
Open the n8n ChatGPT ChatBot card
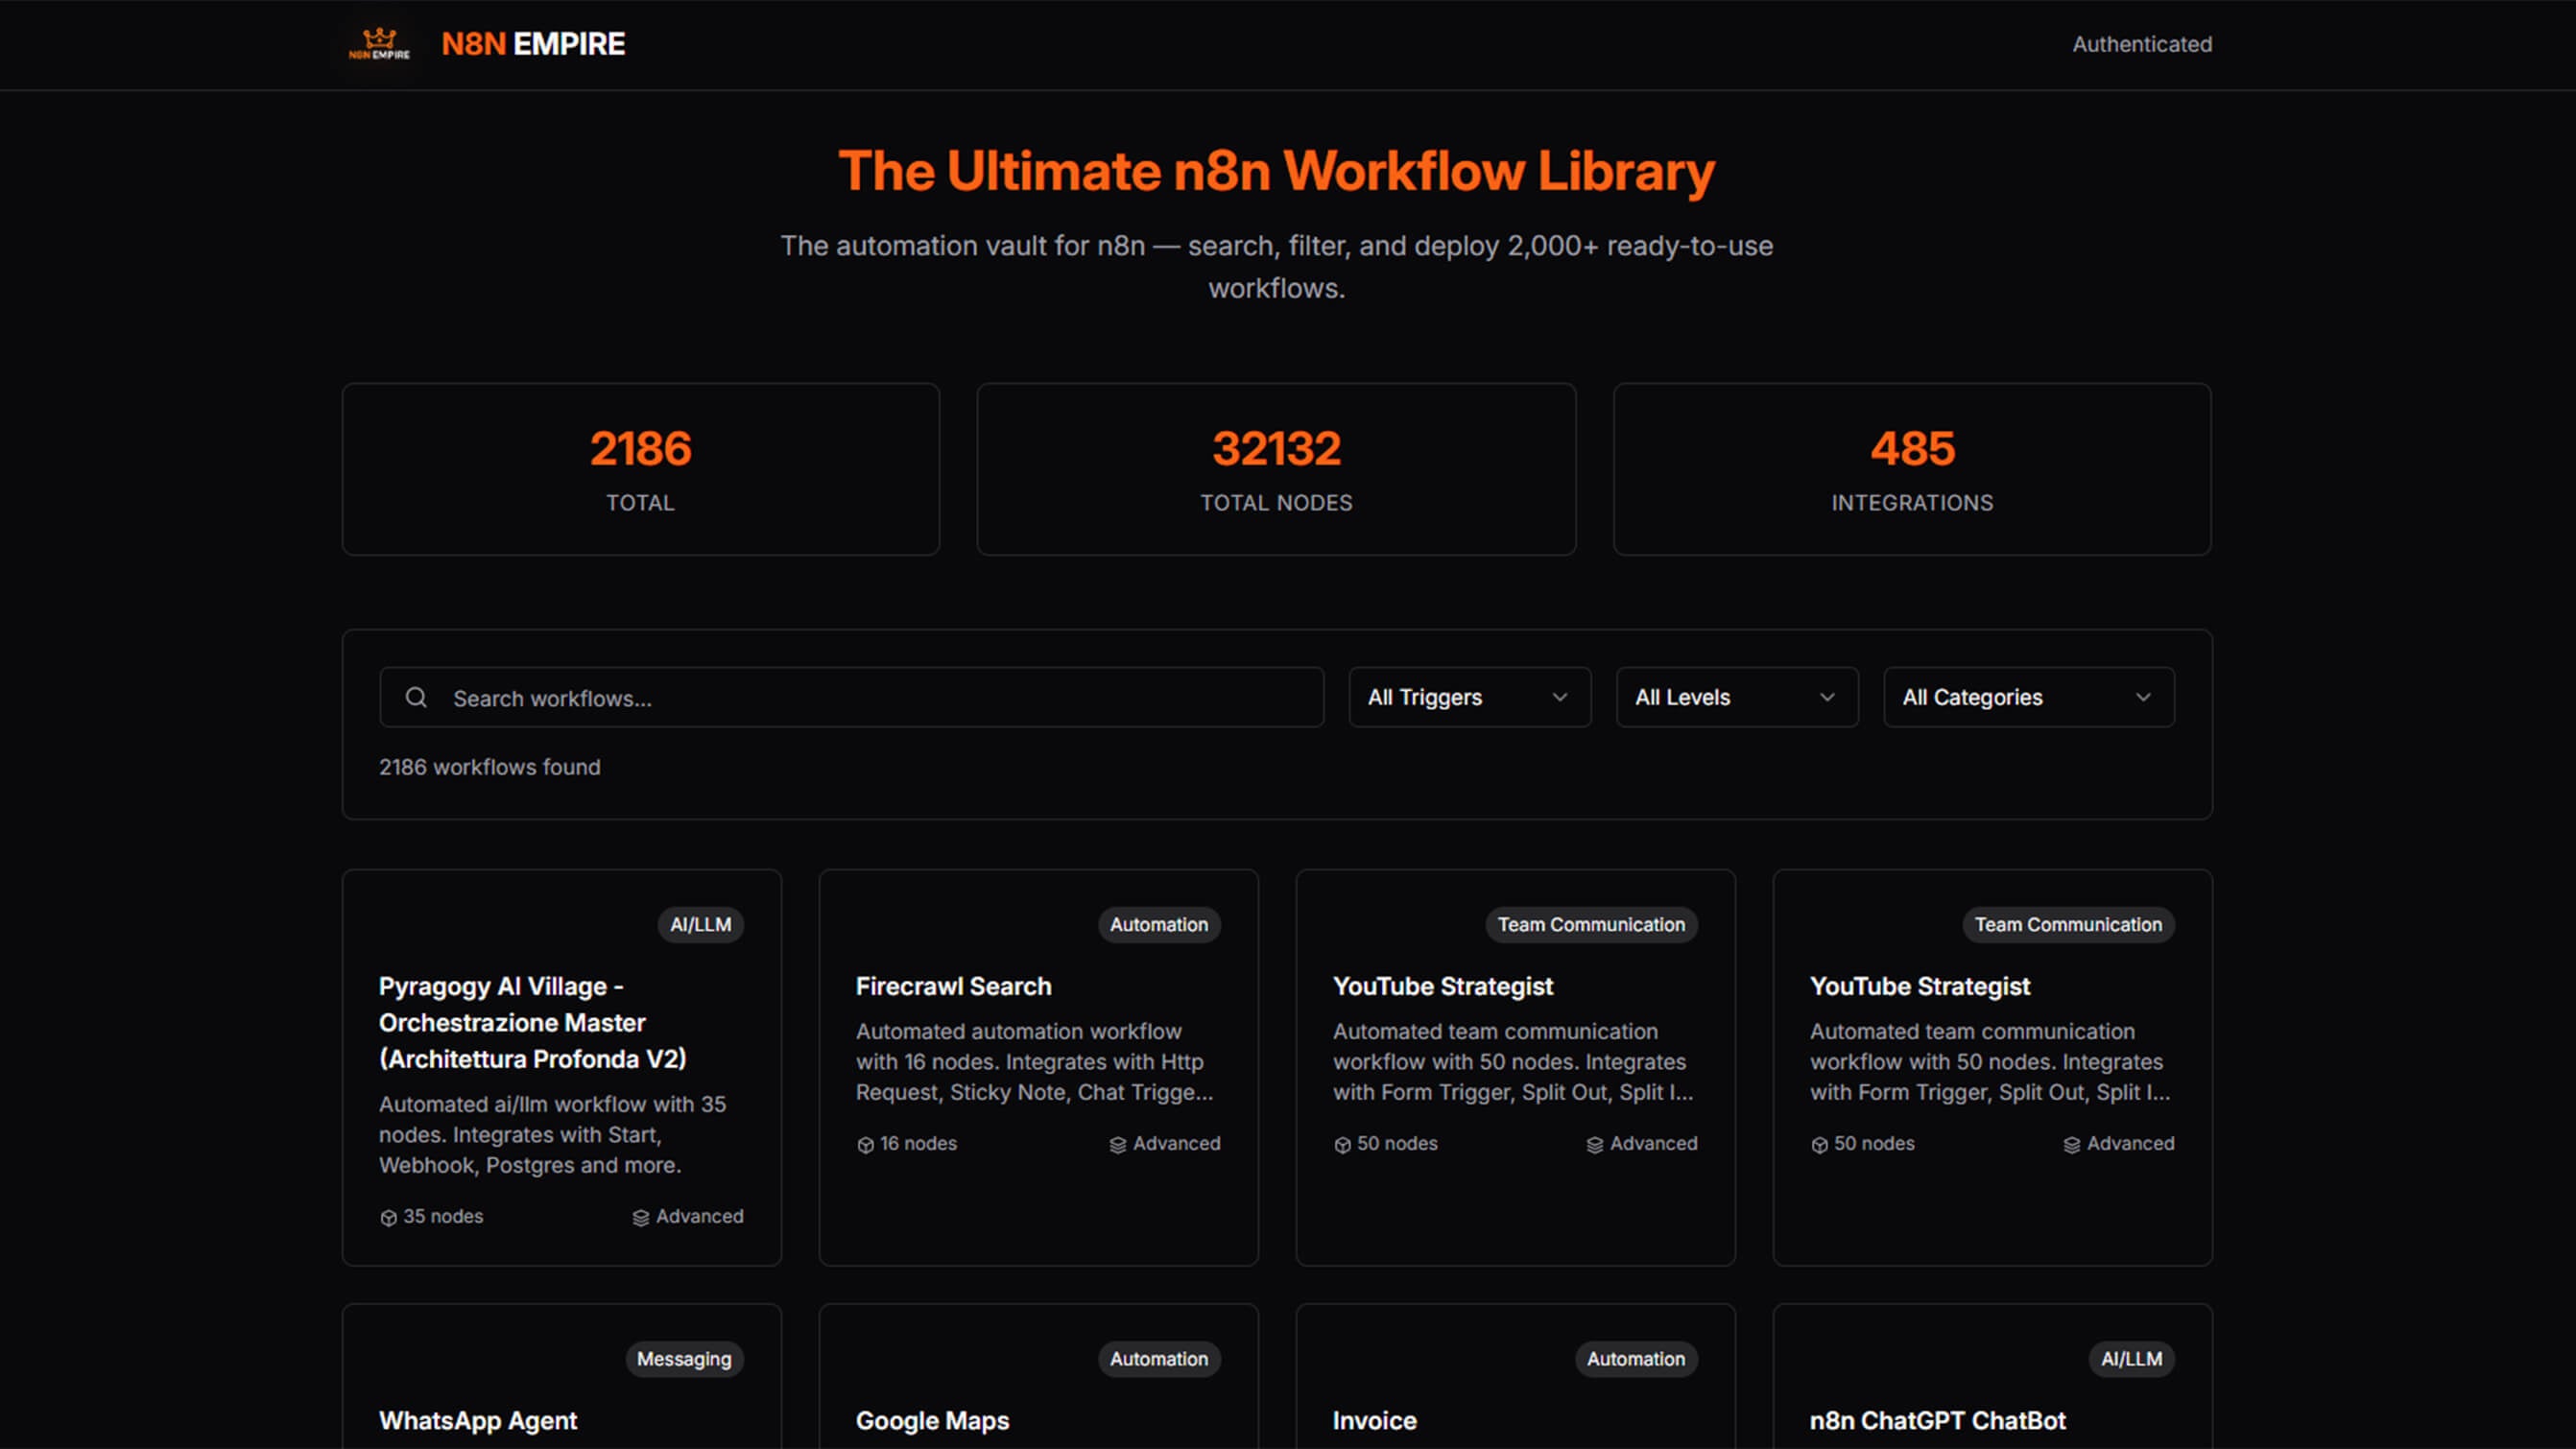click(x=1937, y=1420)
